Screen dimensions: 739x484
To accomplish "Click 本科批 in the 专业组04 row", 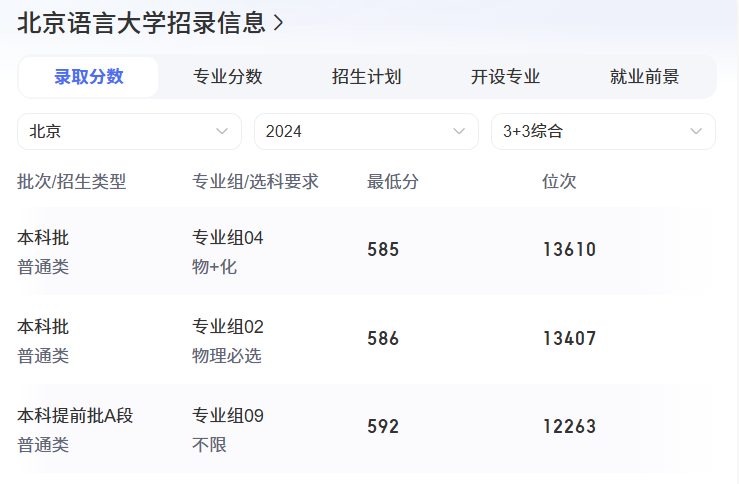I will coord(43,238).
